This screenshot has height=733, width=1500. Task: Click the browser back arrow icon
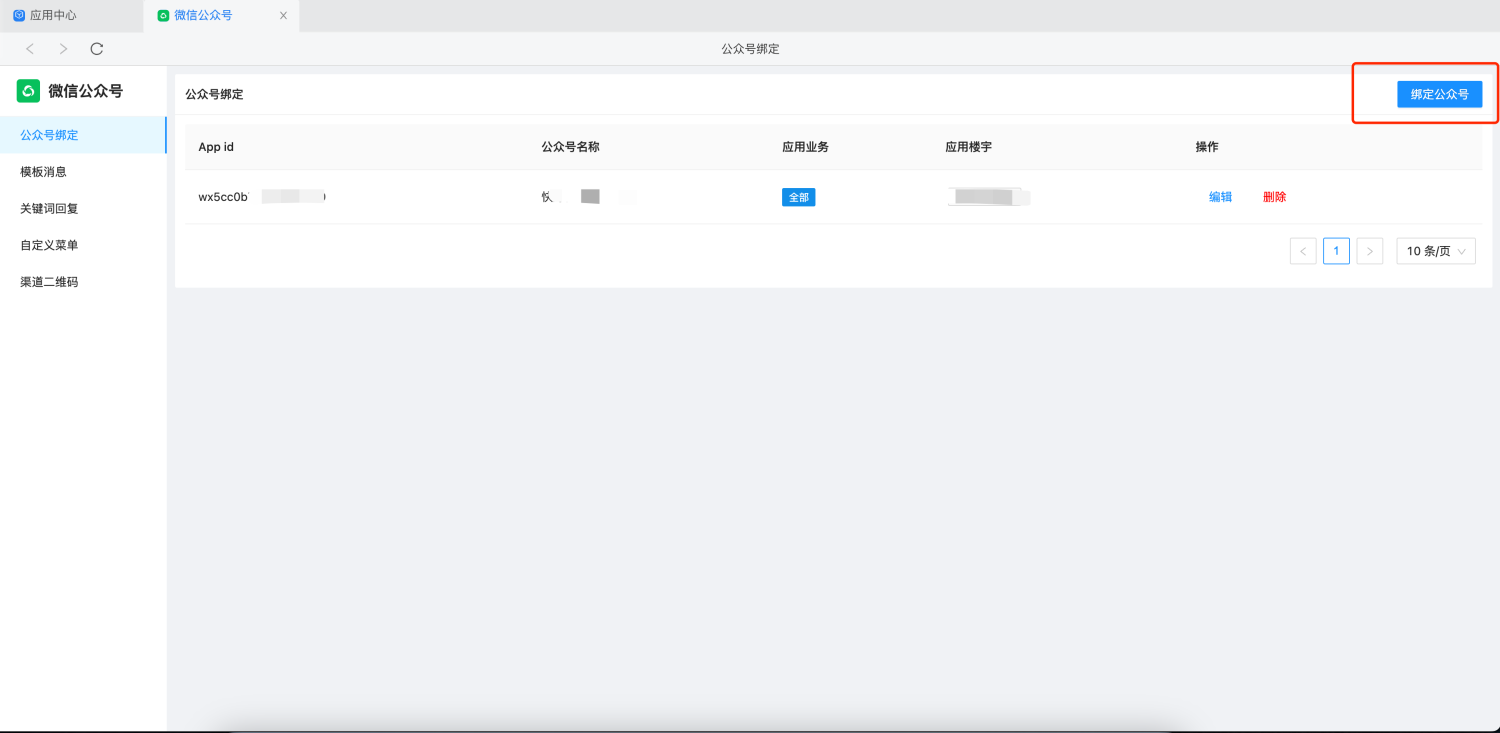[30, 49]
